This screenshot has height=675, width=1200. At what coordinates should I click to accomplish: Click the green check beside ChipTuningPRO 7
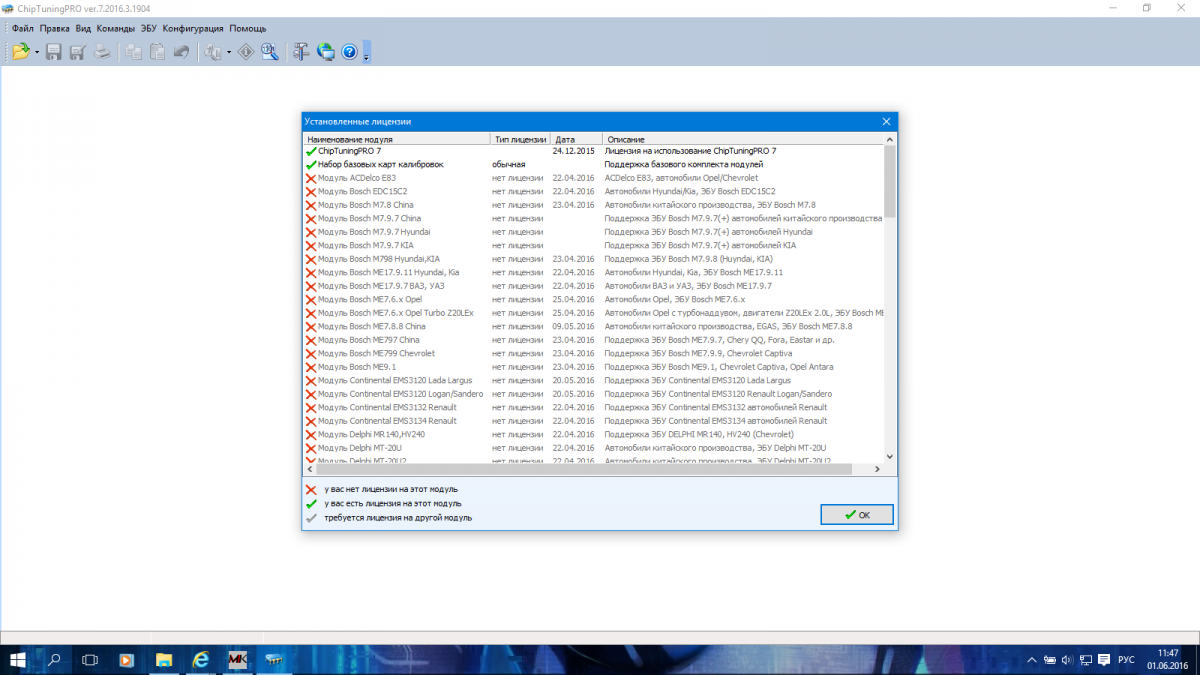(311, 150)
